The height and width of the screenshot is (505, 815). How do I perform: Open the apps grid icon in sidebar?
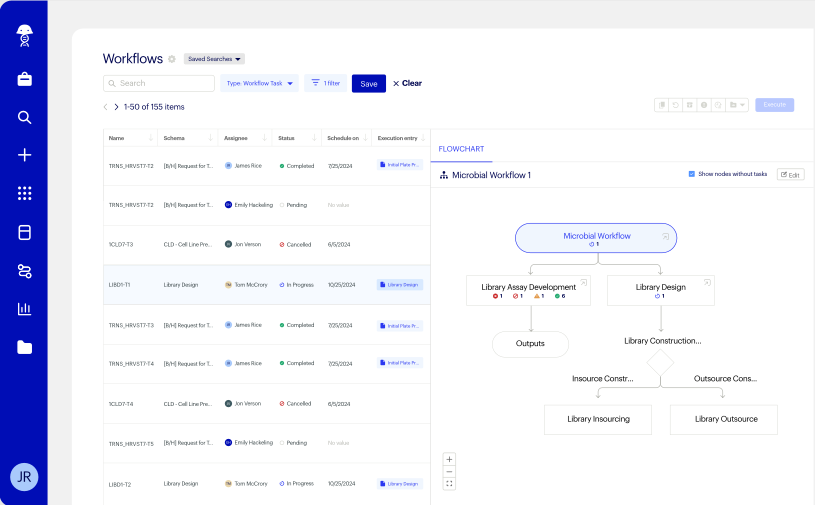(x=25, y=193)
